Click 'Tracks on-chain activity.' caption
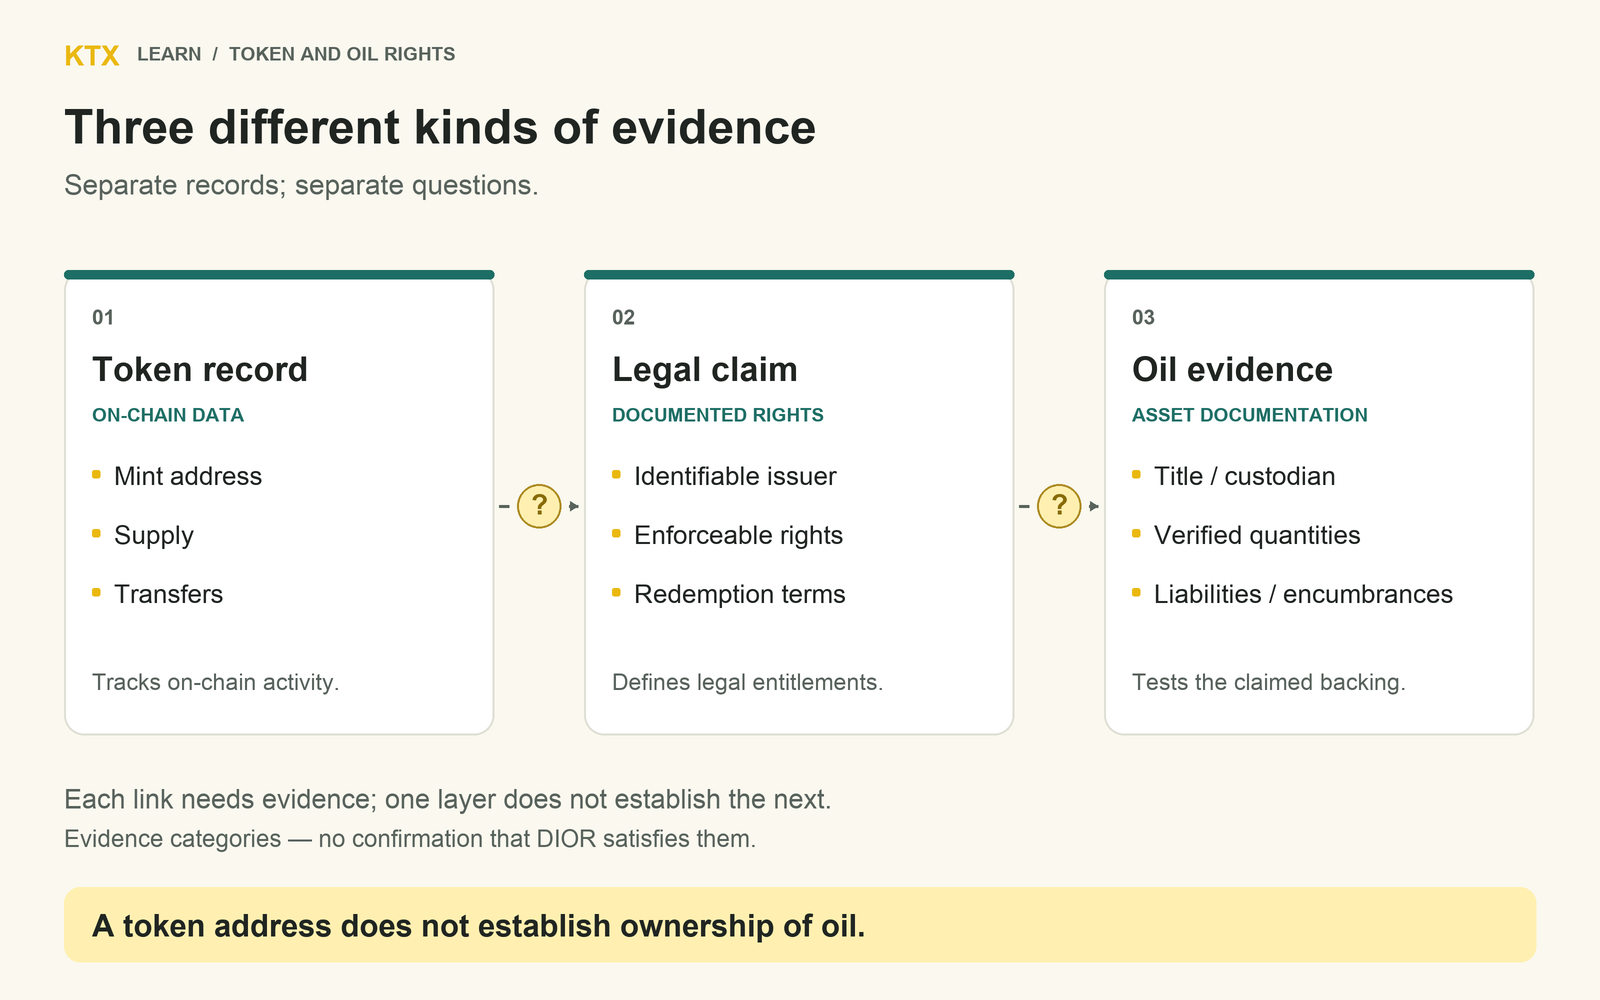 click(x=216, y=682)
